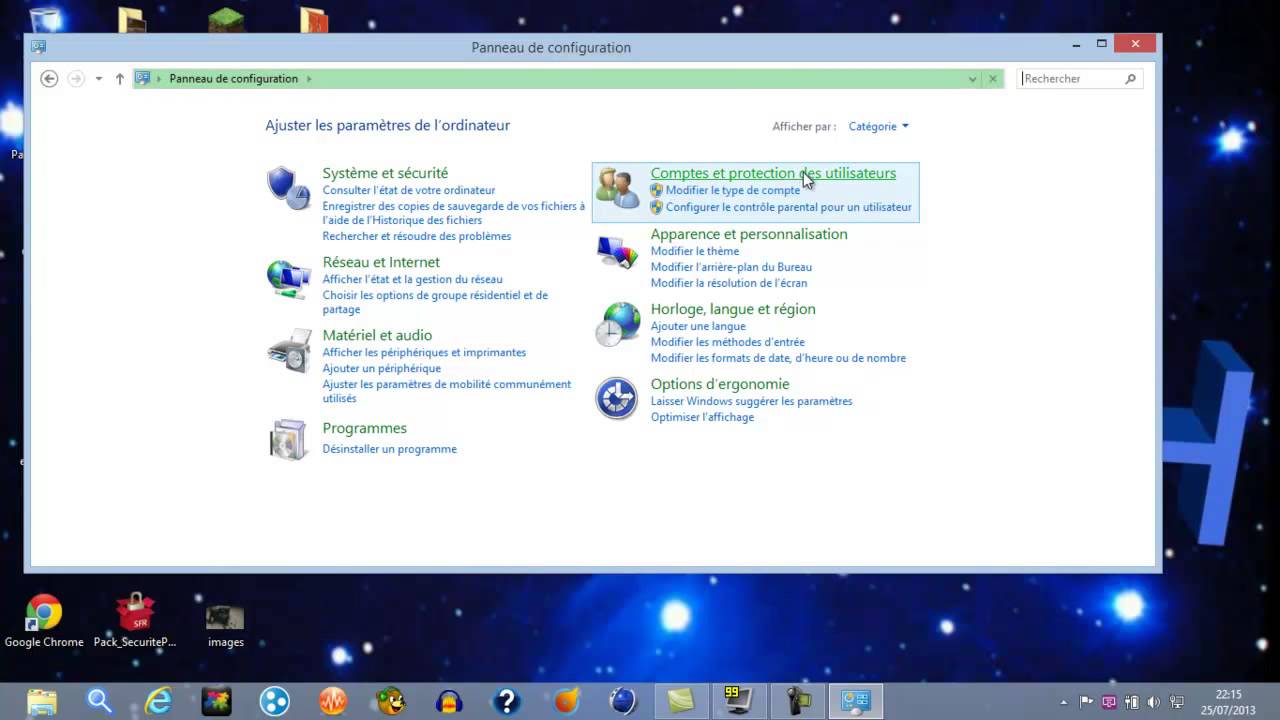The width and height of the screenshot is (1280, 720).
Task: Expand the address bar history dropdown
Action: [972, 78]
